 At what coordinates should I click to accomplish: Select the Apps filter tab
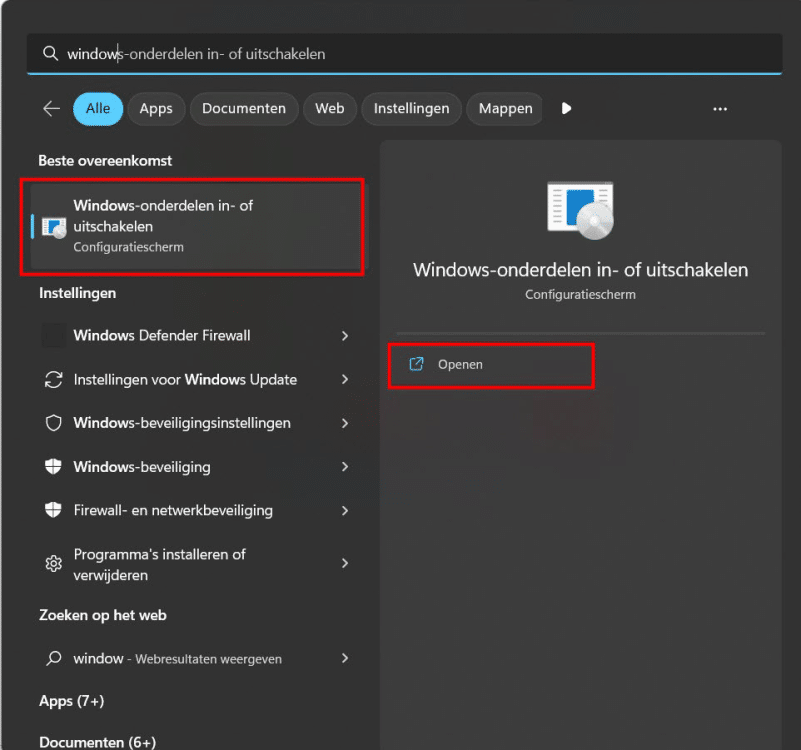point(156,108)
